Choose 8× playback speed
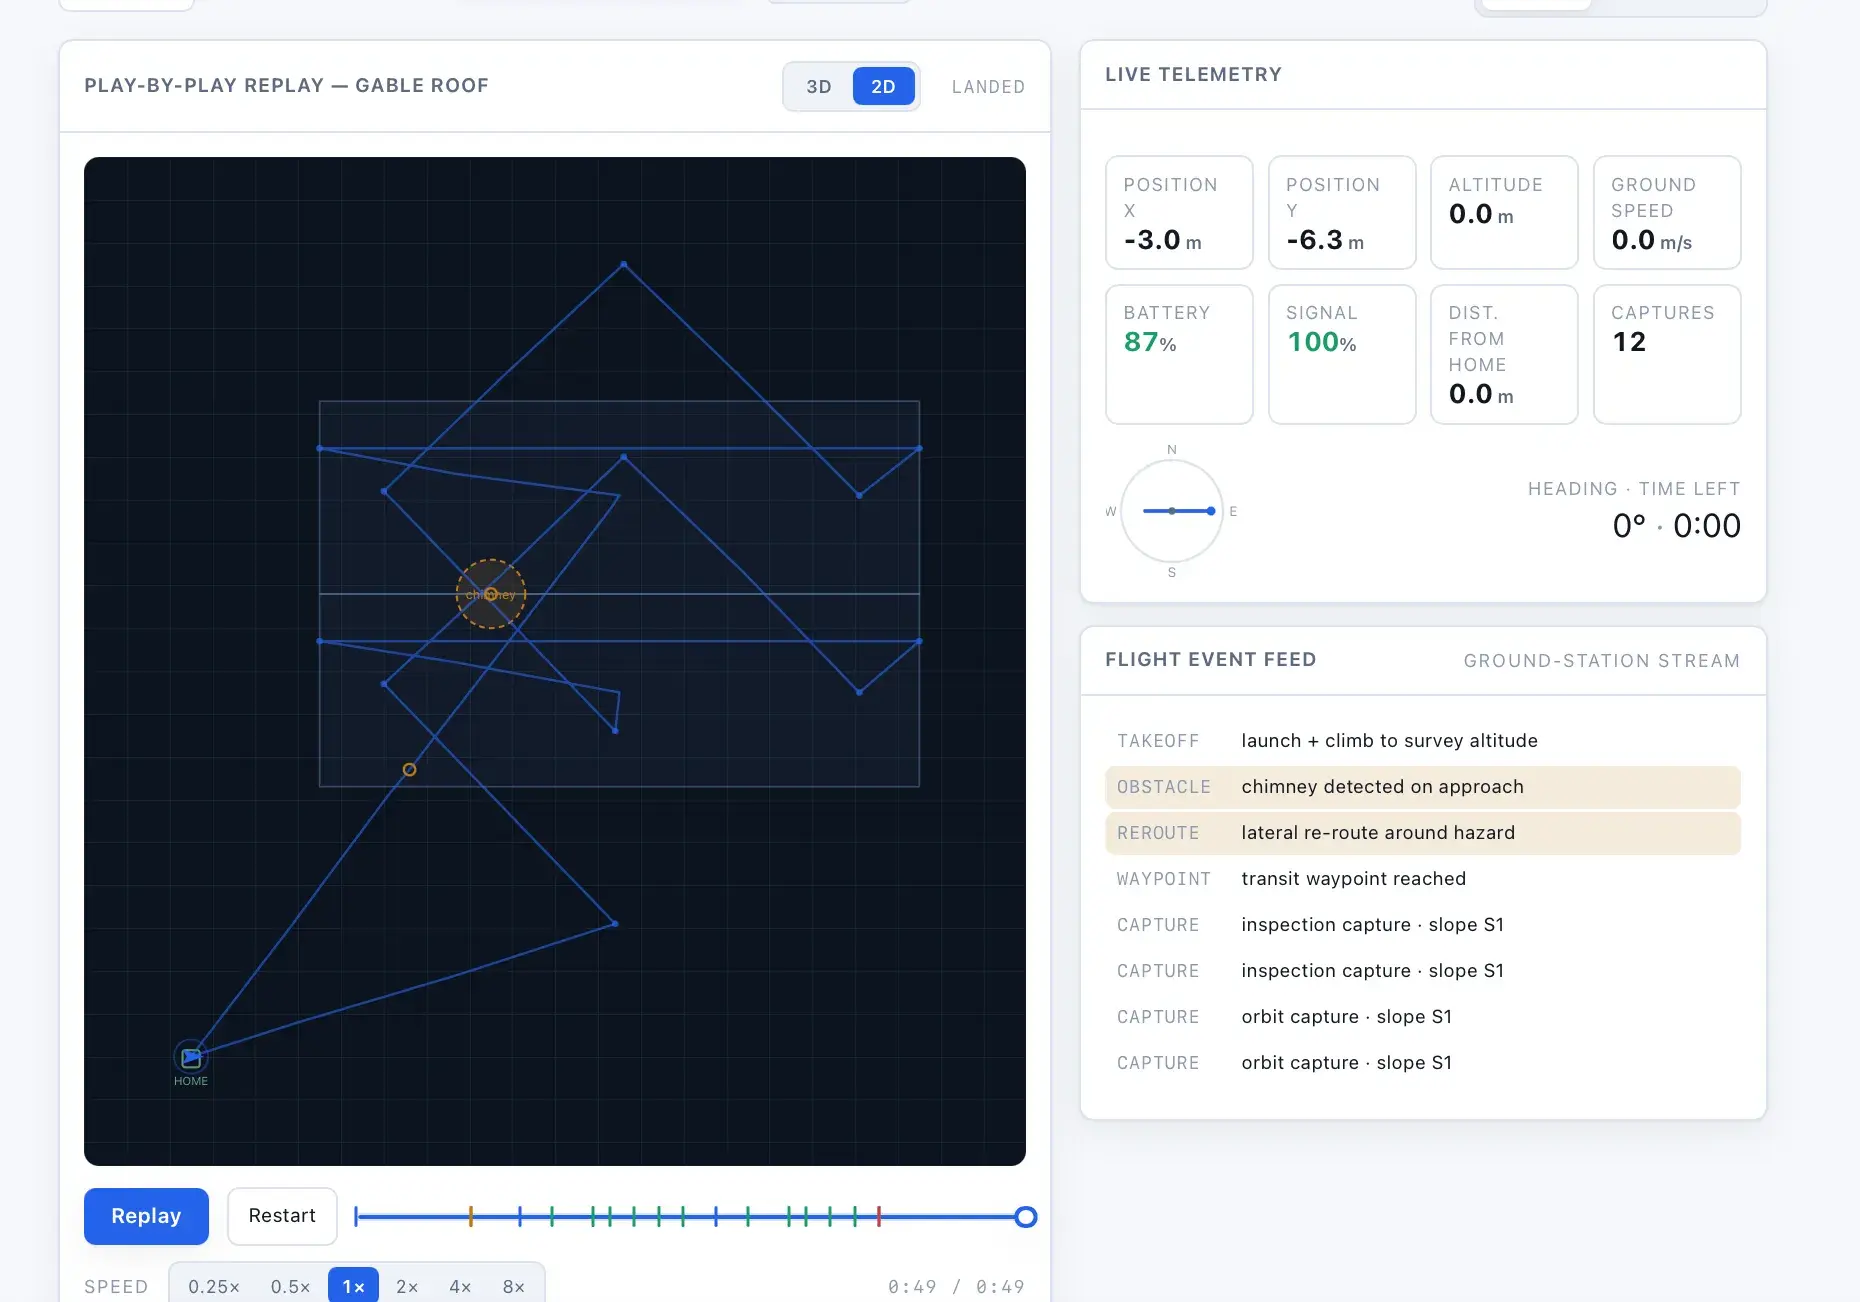The height and width of the screenshot is (1302, 1860). pos(513,1286)
